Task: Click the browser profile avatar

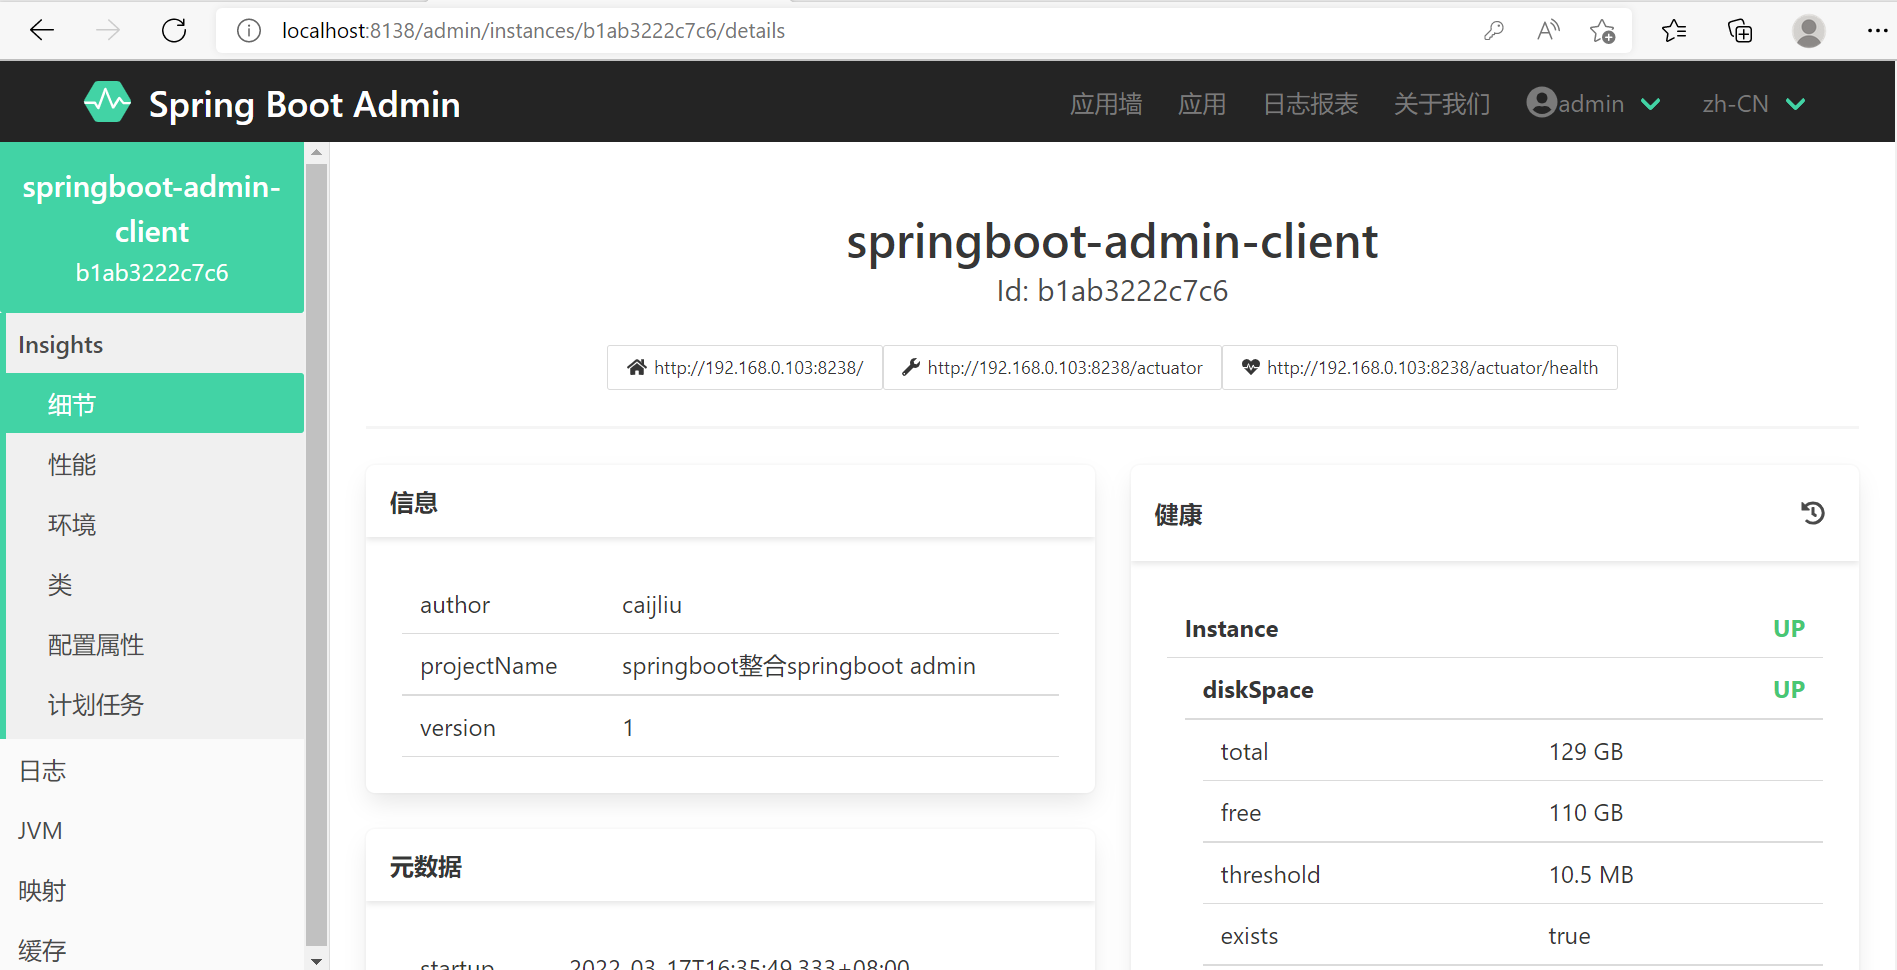Action: tap(1808, 31)
